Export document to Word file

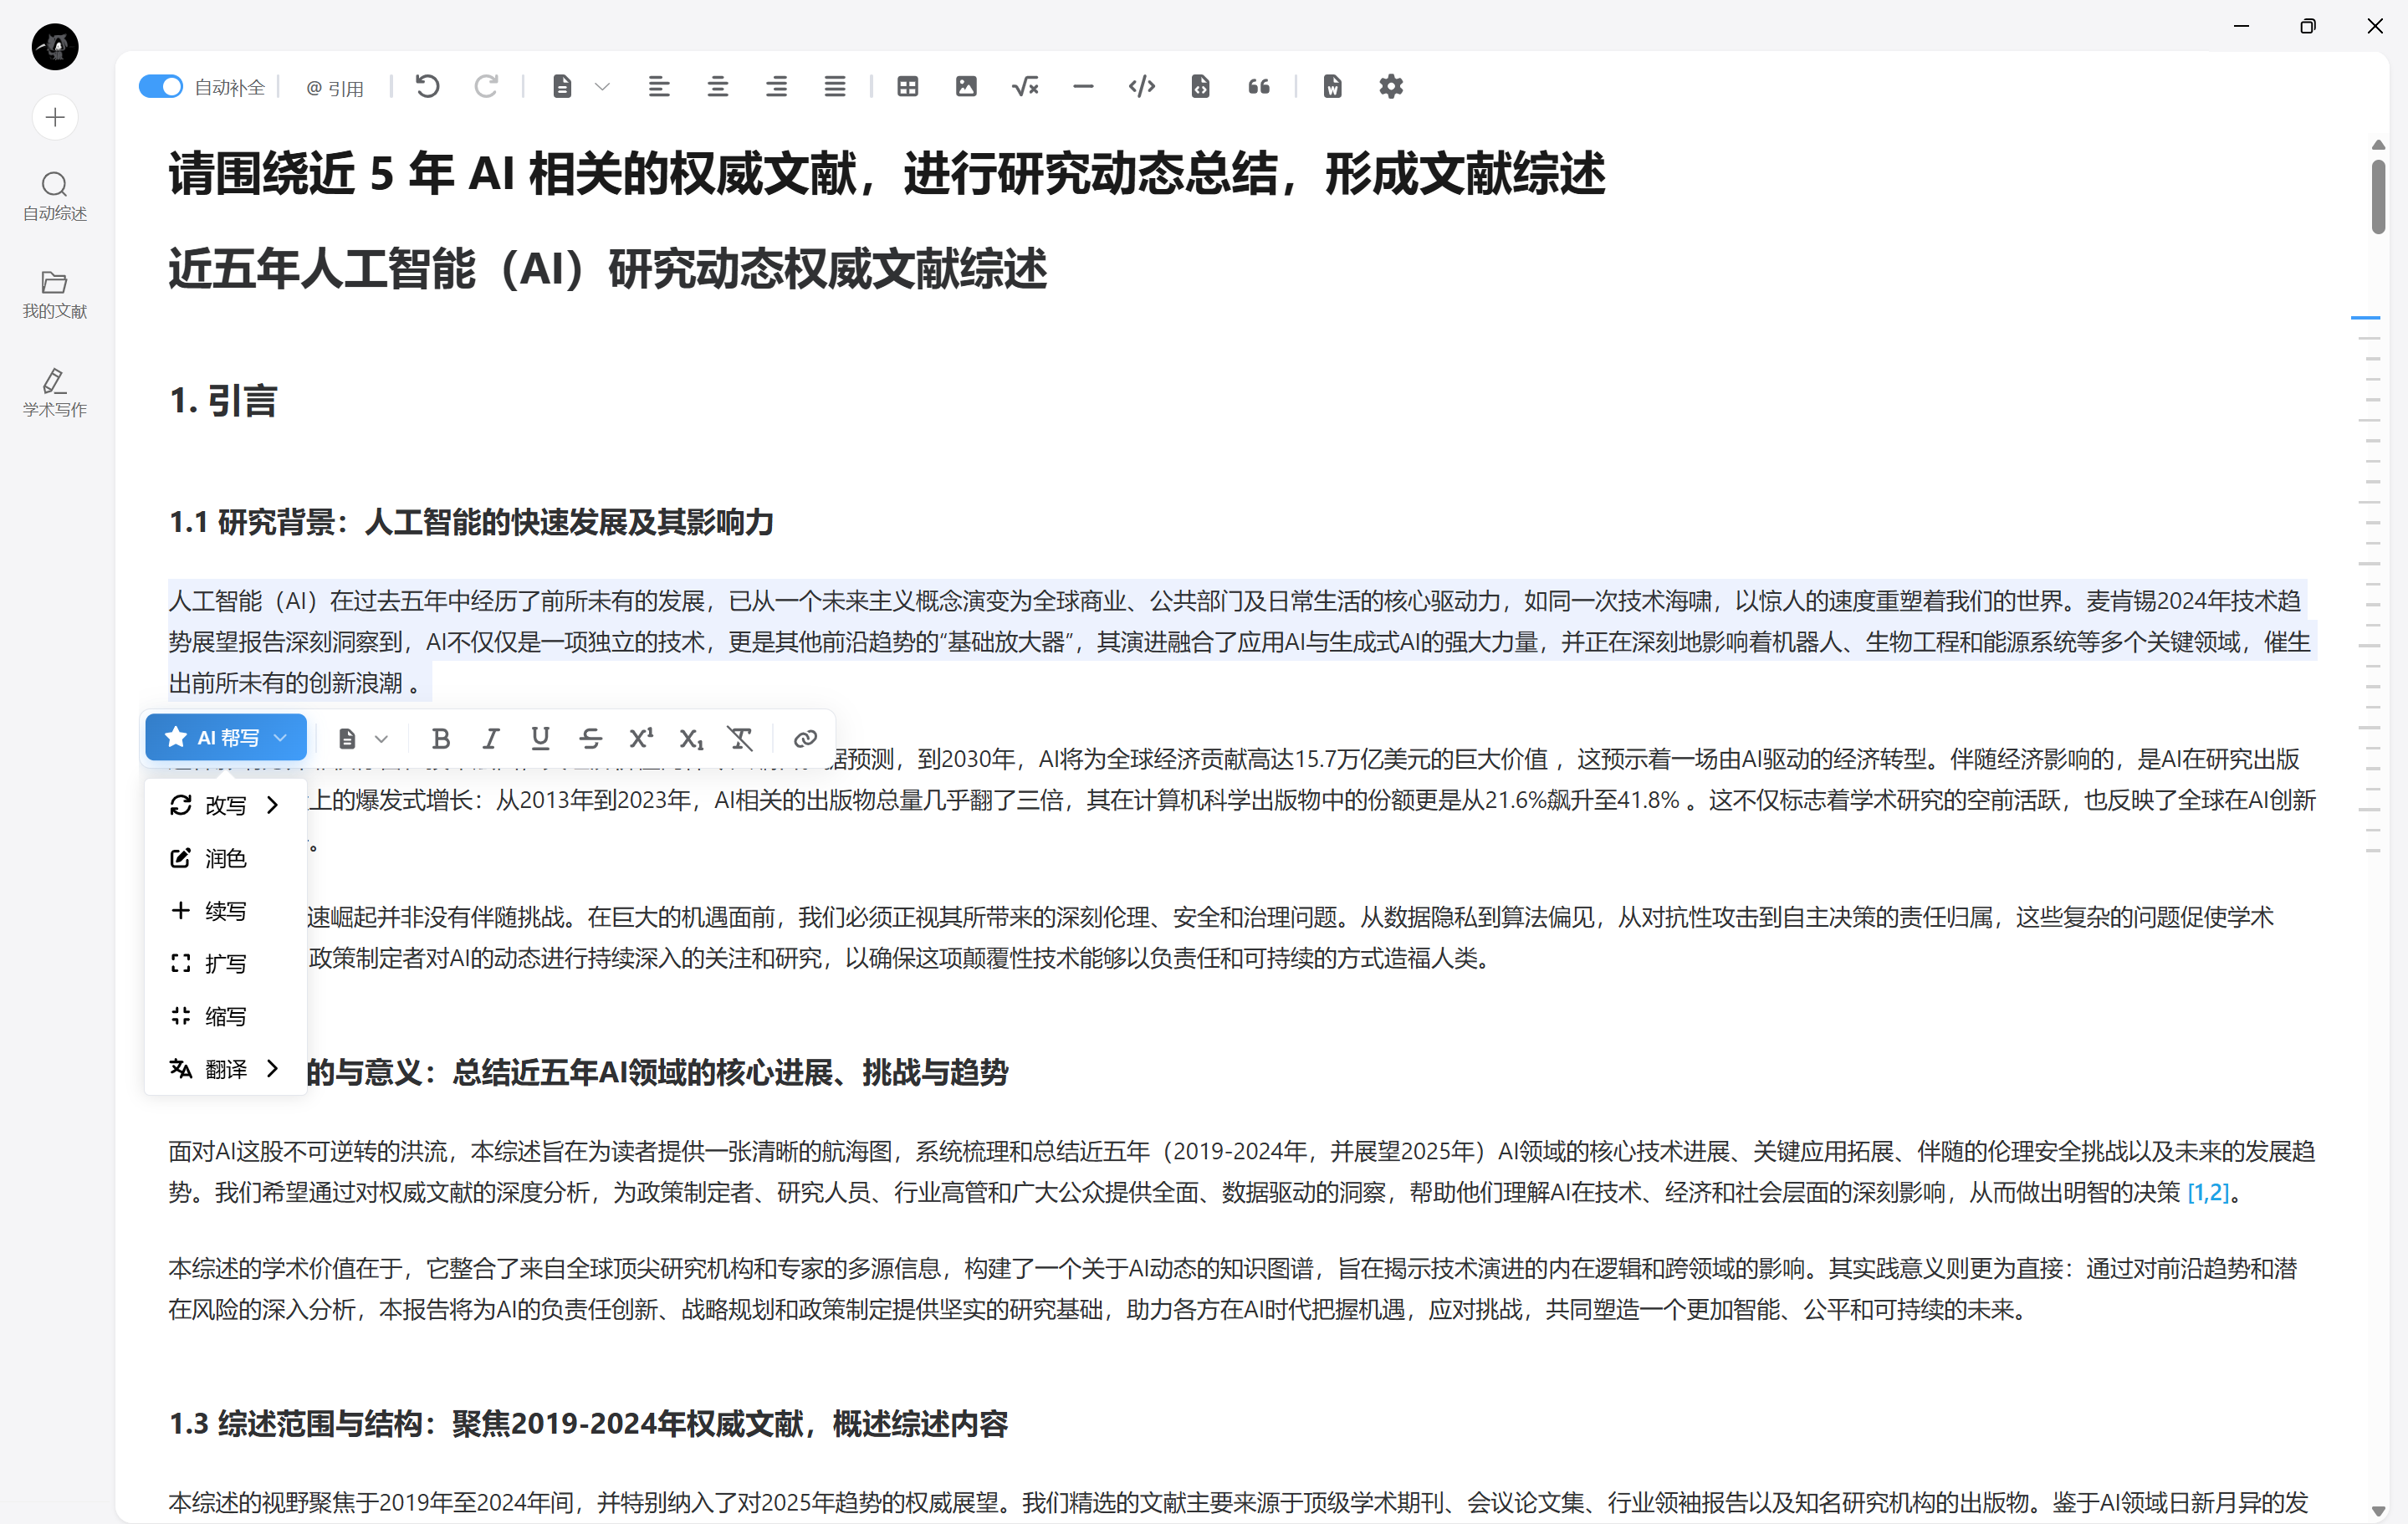[1332, 87]
